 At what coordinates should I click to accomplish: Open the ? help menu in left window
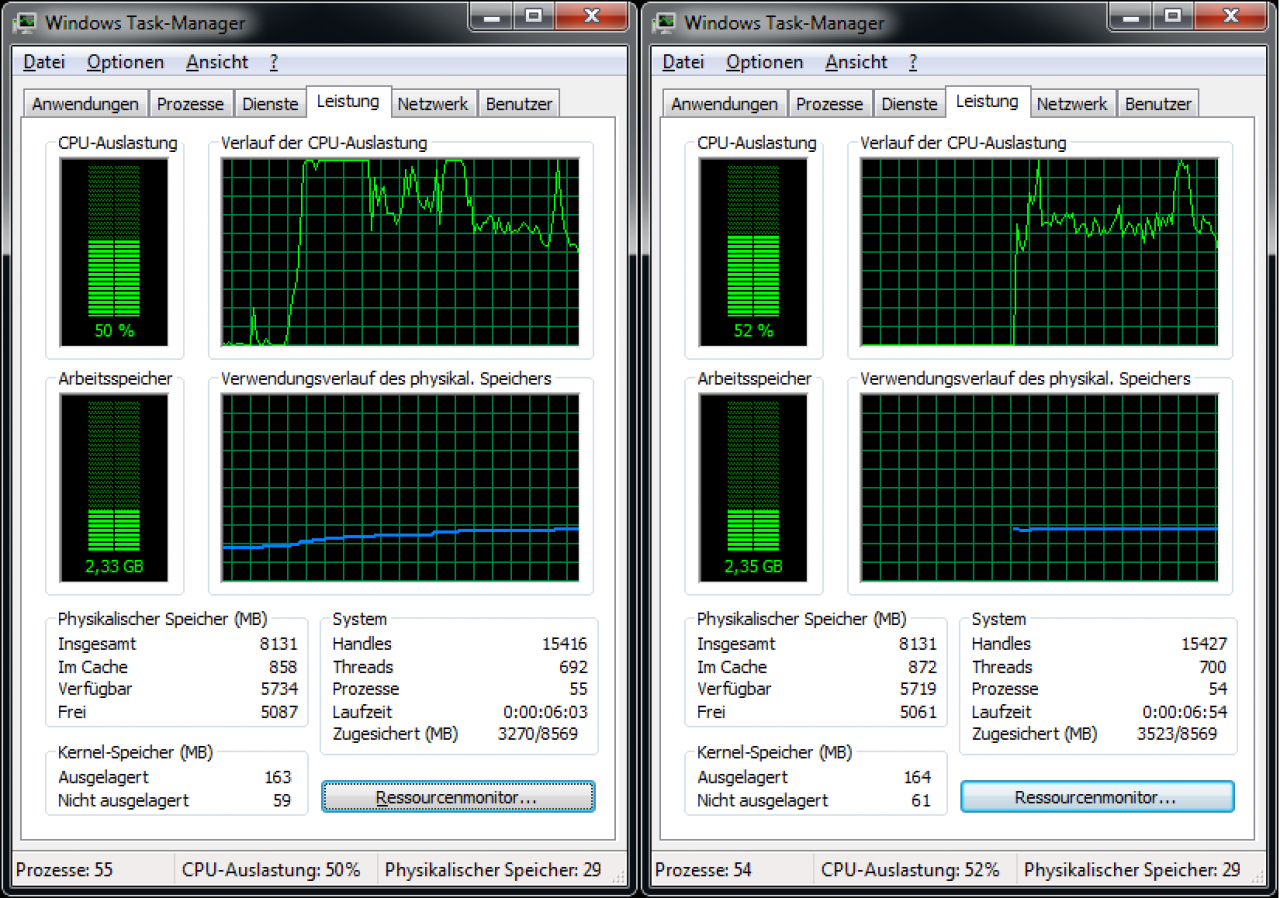pyautogui.click(x=274, y=62)
